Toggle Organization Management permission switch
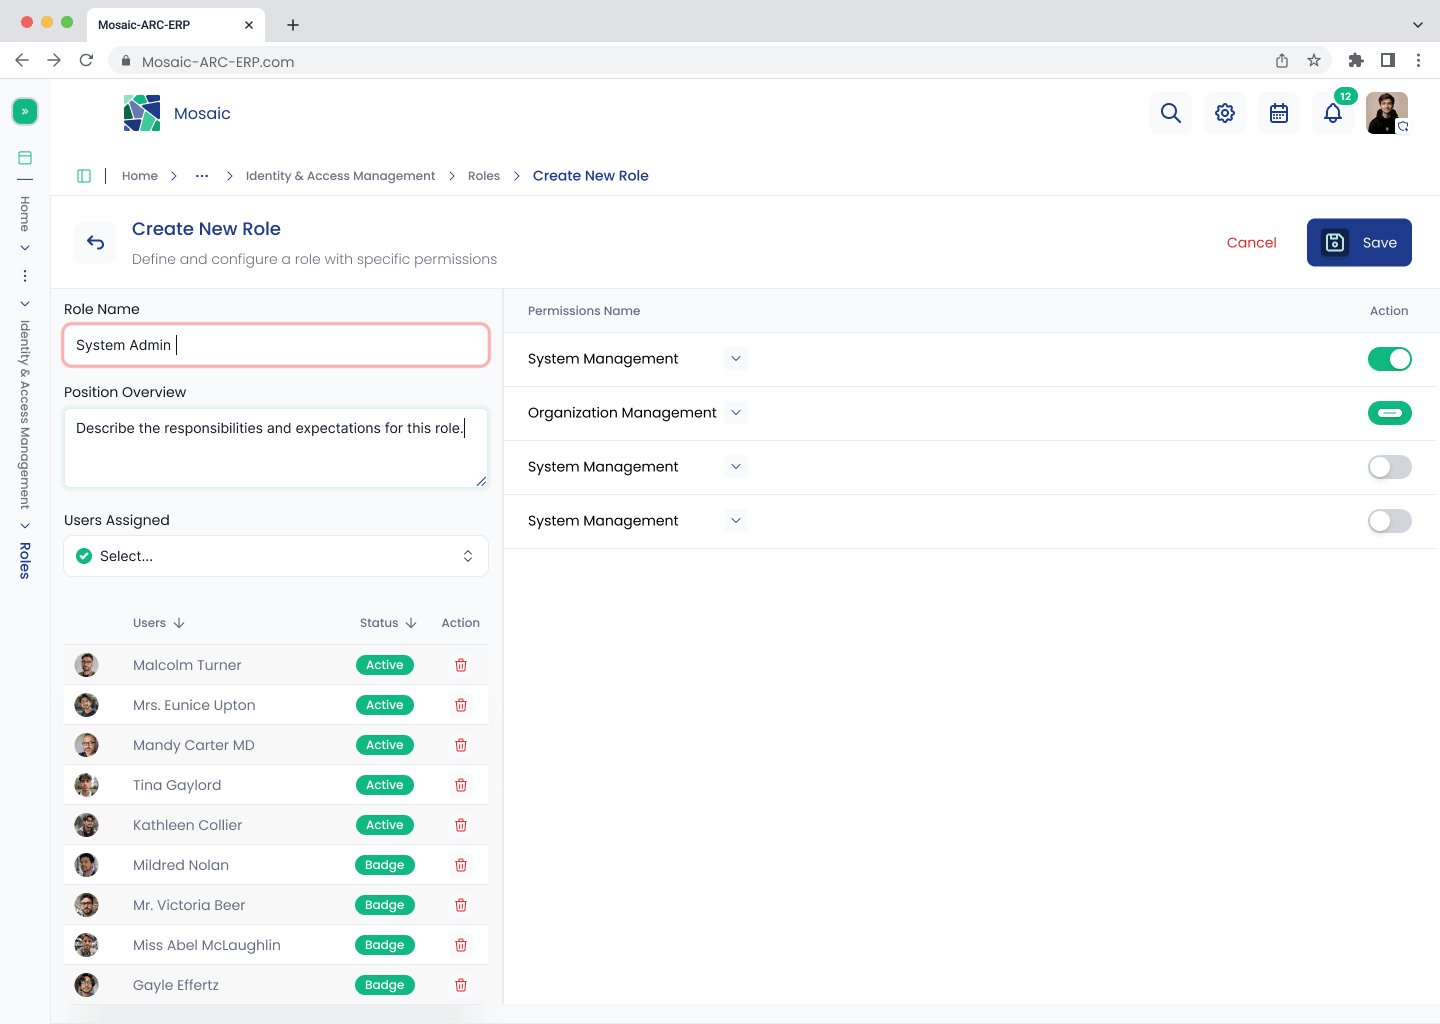Screen dimensions: 1440x1024 1390,413
